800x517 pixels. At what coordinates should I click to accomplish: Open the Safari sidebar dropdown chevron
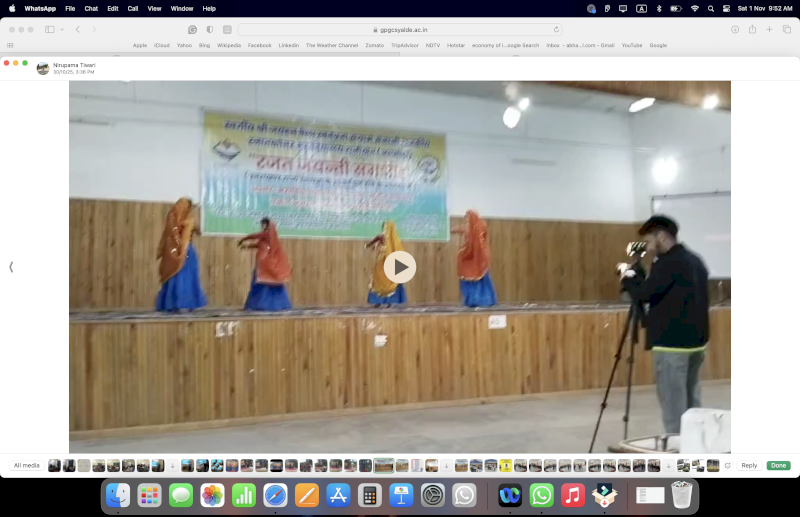(61, 30)
